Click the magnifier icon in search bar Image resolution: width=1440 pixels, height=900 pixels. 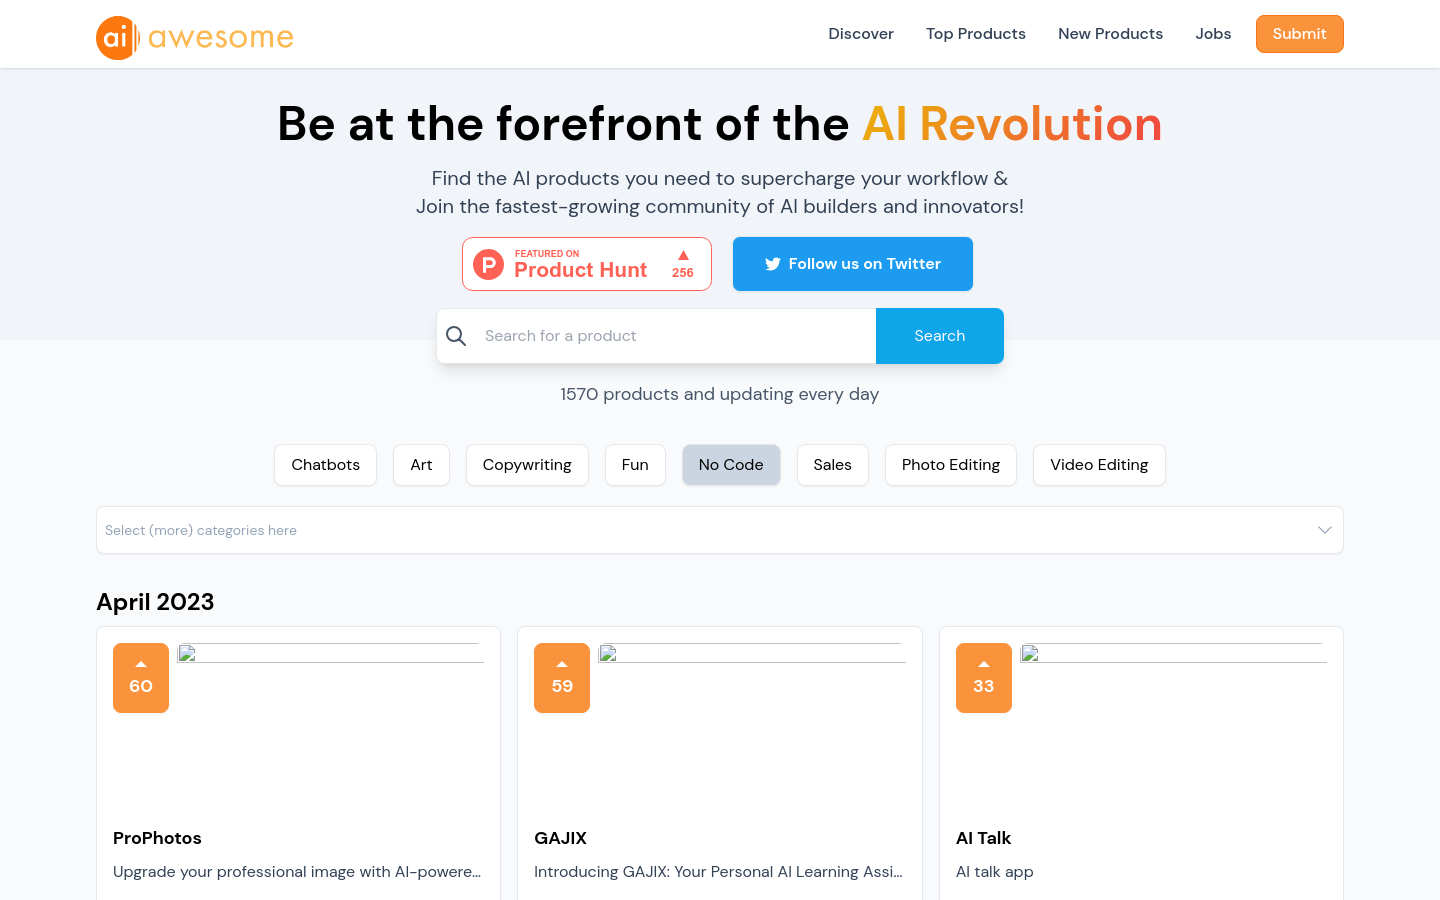456,336
